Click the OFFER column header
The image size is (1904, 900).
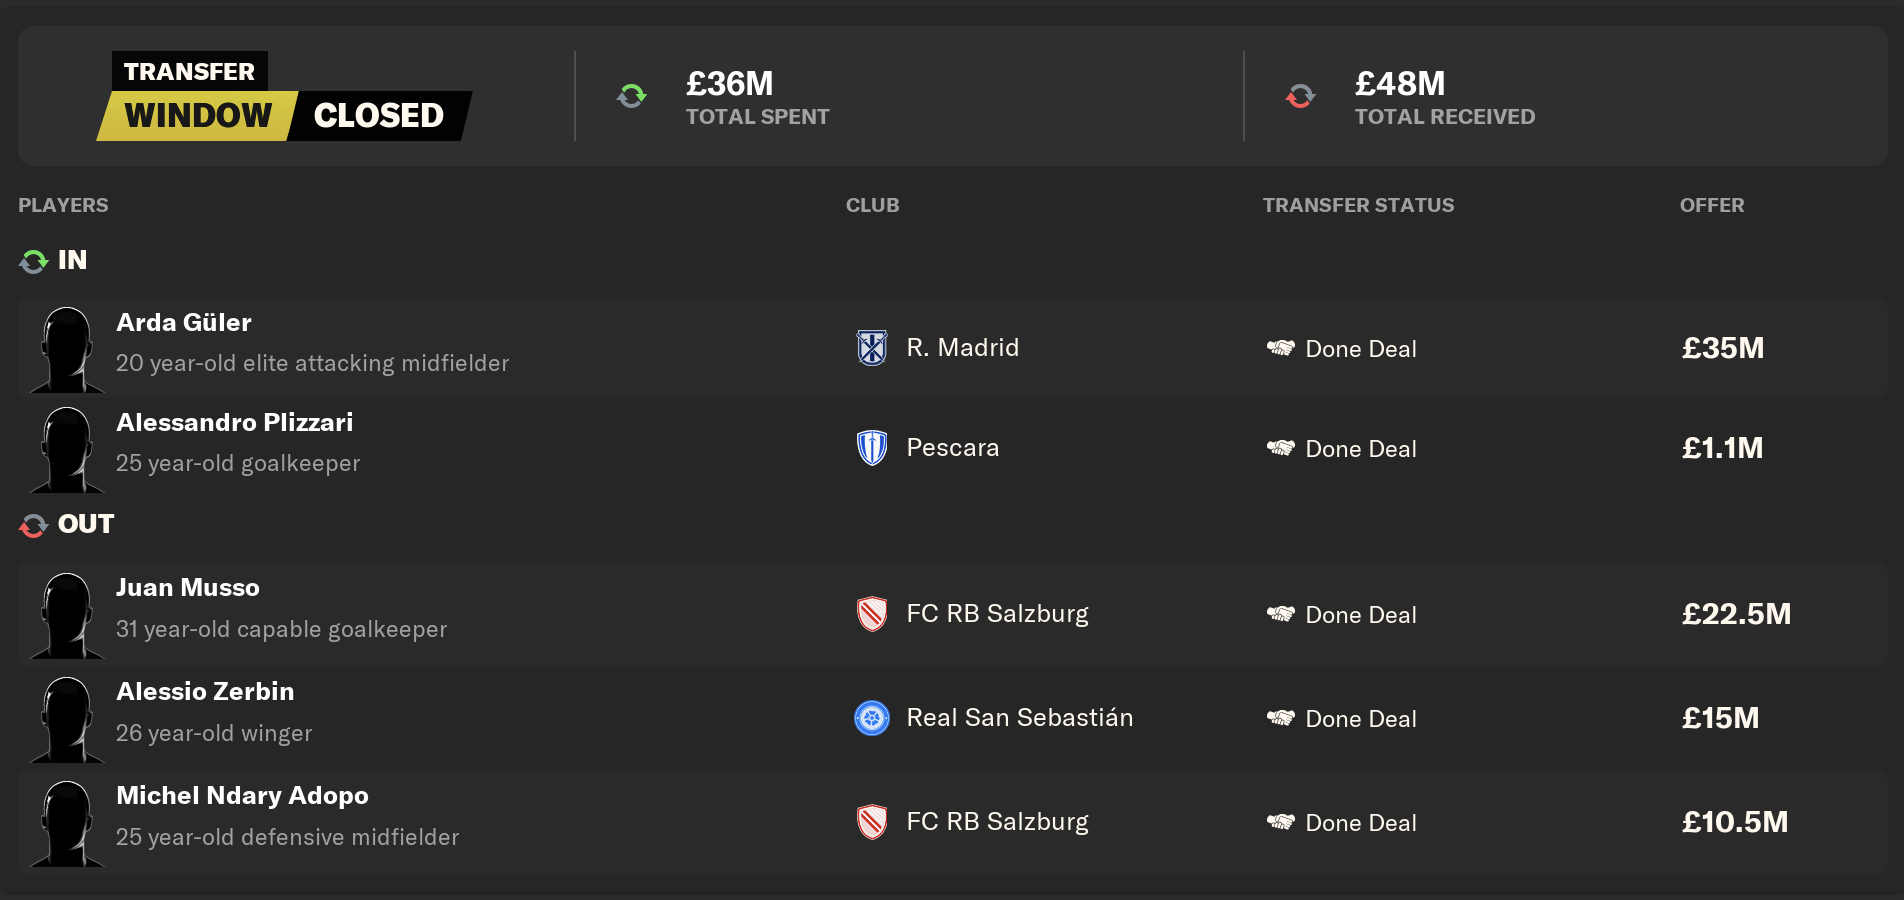pos(1711,205)
